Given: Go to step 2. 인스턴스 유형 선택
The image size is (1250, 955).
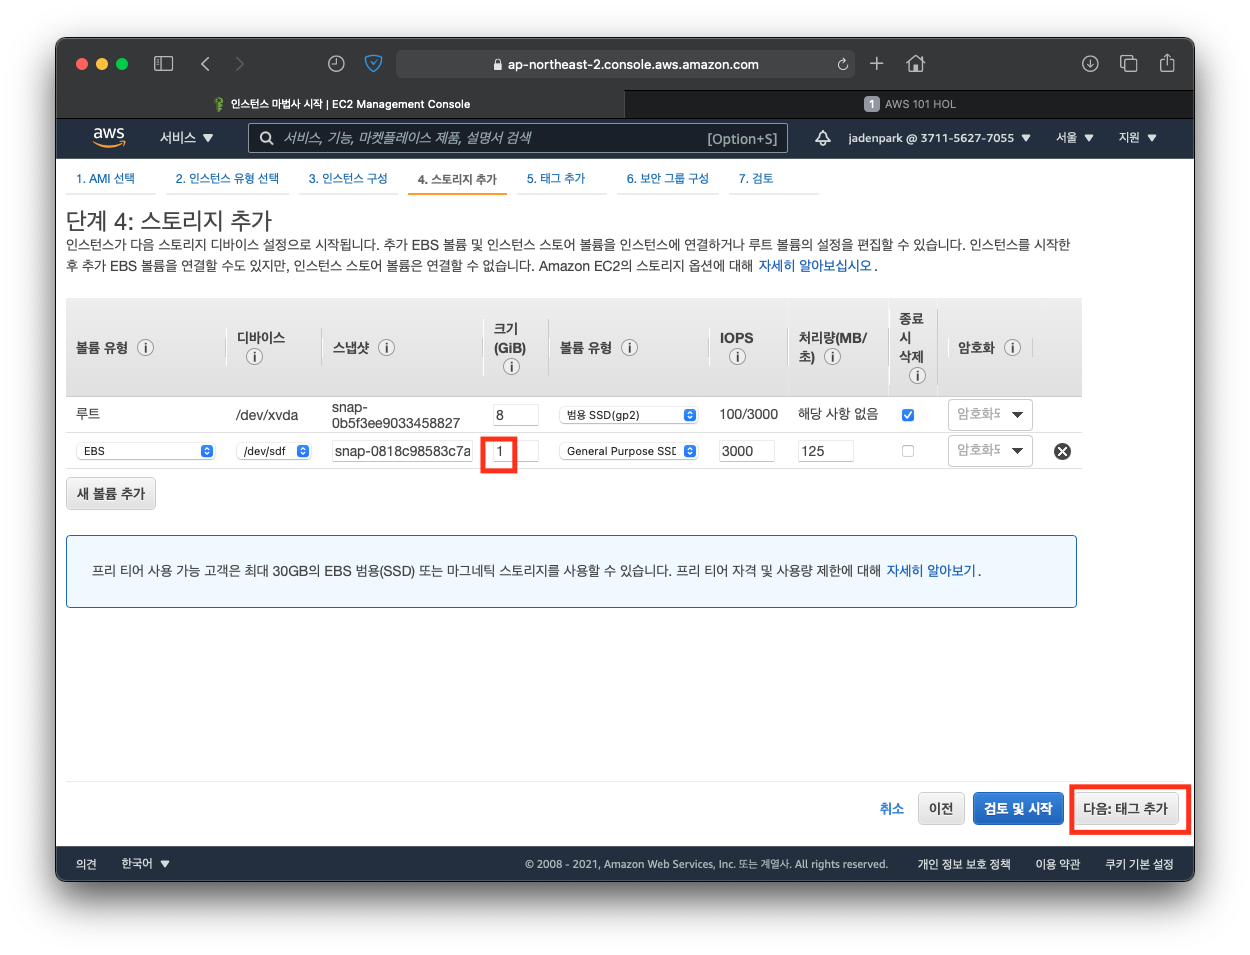Looking at the screenshot, I should (227, 178).
